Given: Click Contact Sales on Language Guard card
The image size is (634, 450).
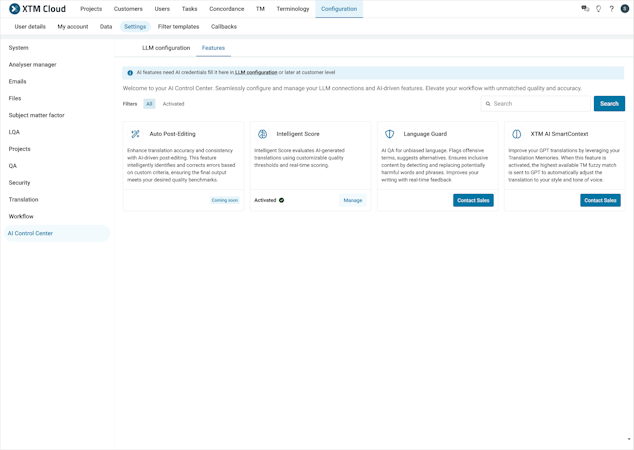Looking at the screenshot, I should pyautogui.click(x=473, y=200).
